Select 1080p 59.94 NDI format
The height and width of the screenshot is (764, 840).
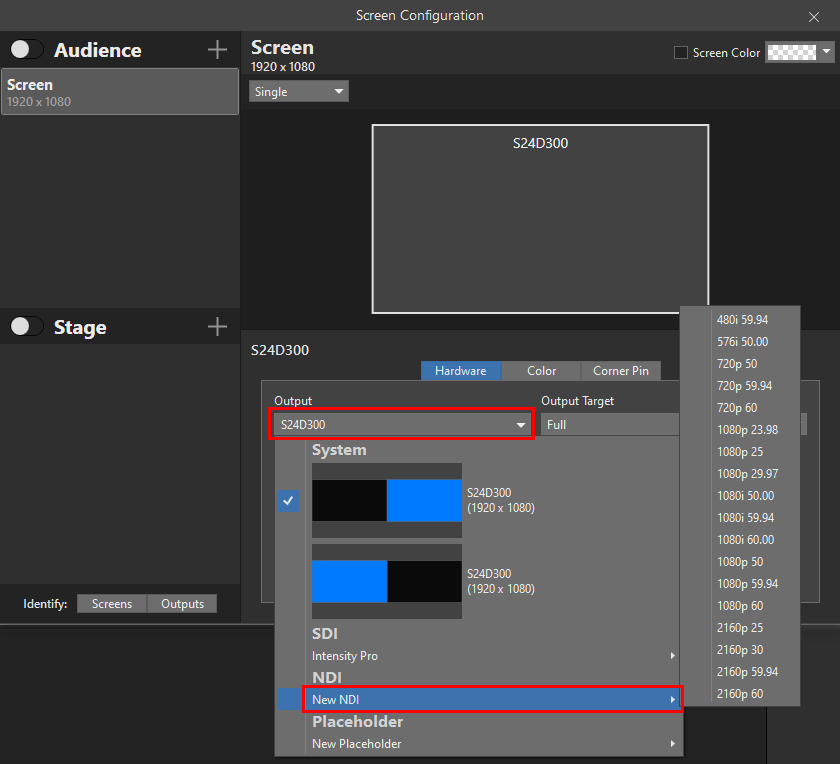[x=747, y=584]
